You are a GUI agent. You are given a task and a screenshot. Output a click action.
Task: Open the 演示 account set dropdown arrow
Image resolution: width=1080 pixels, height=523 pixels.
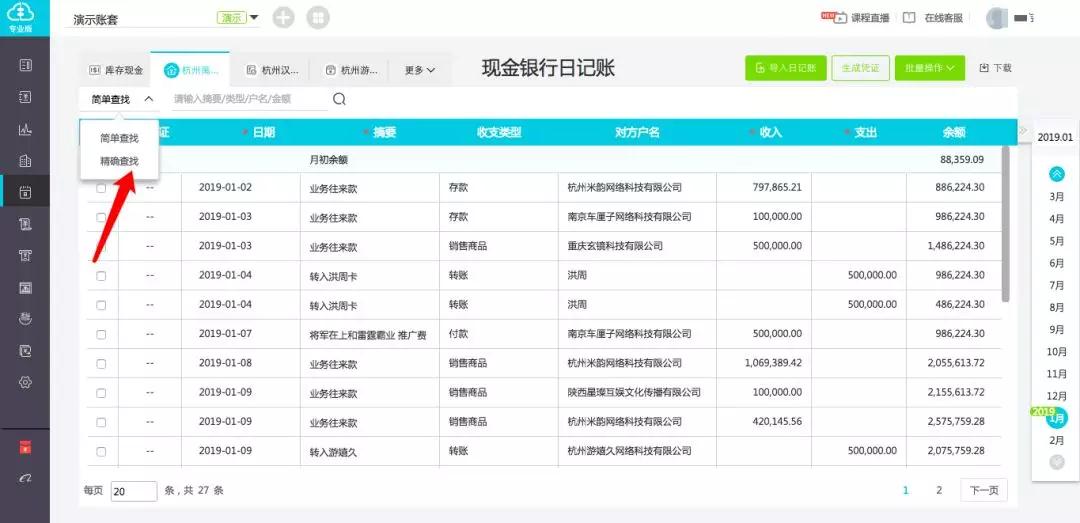pos(254,18)
